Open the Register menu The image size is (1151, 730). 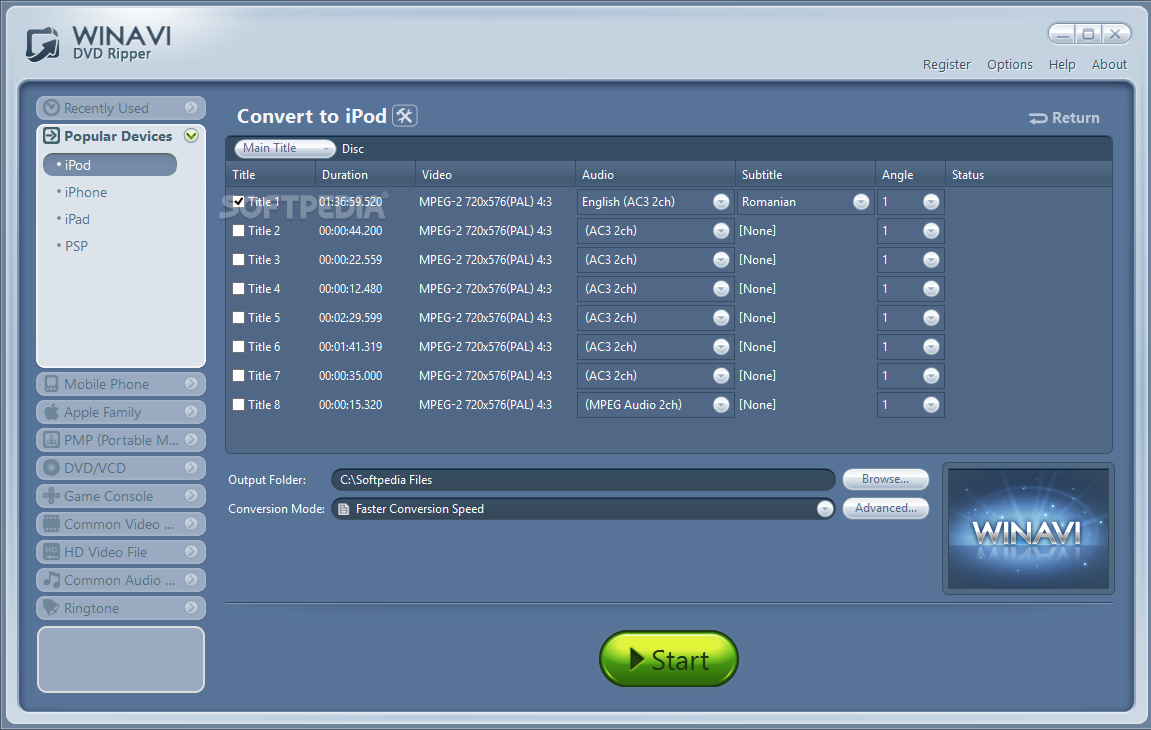pyautogui.click(x=946, y=65)
